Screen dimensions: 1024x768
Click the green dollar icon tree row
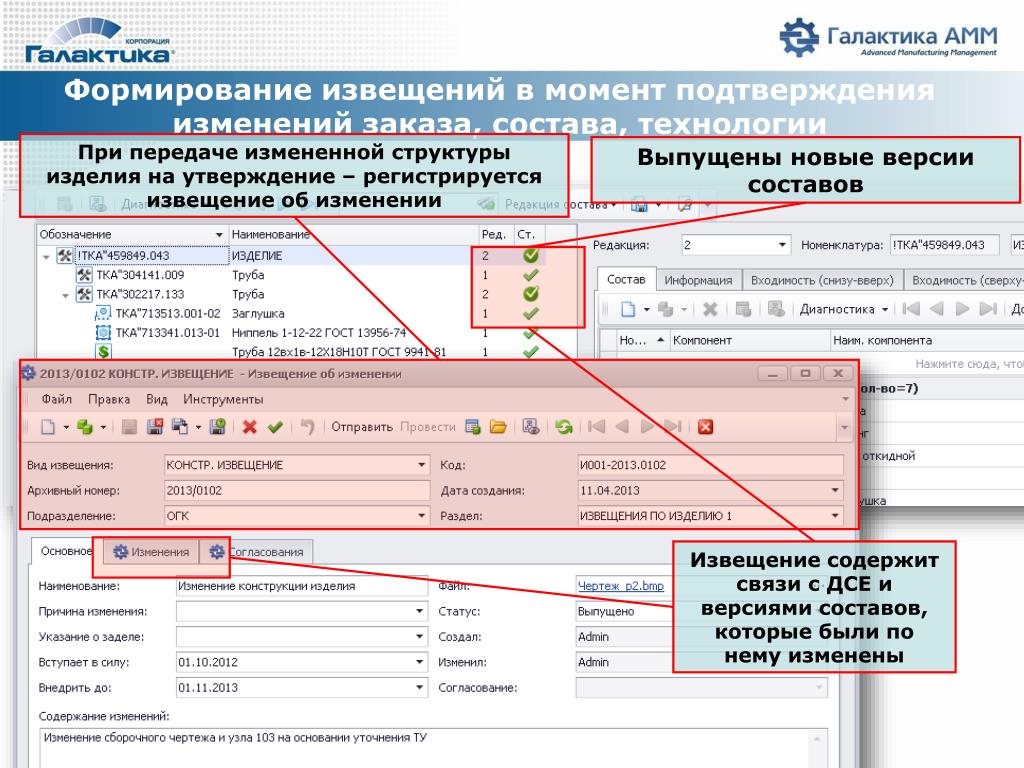(x=103, y=352)
